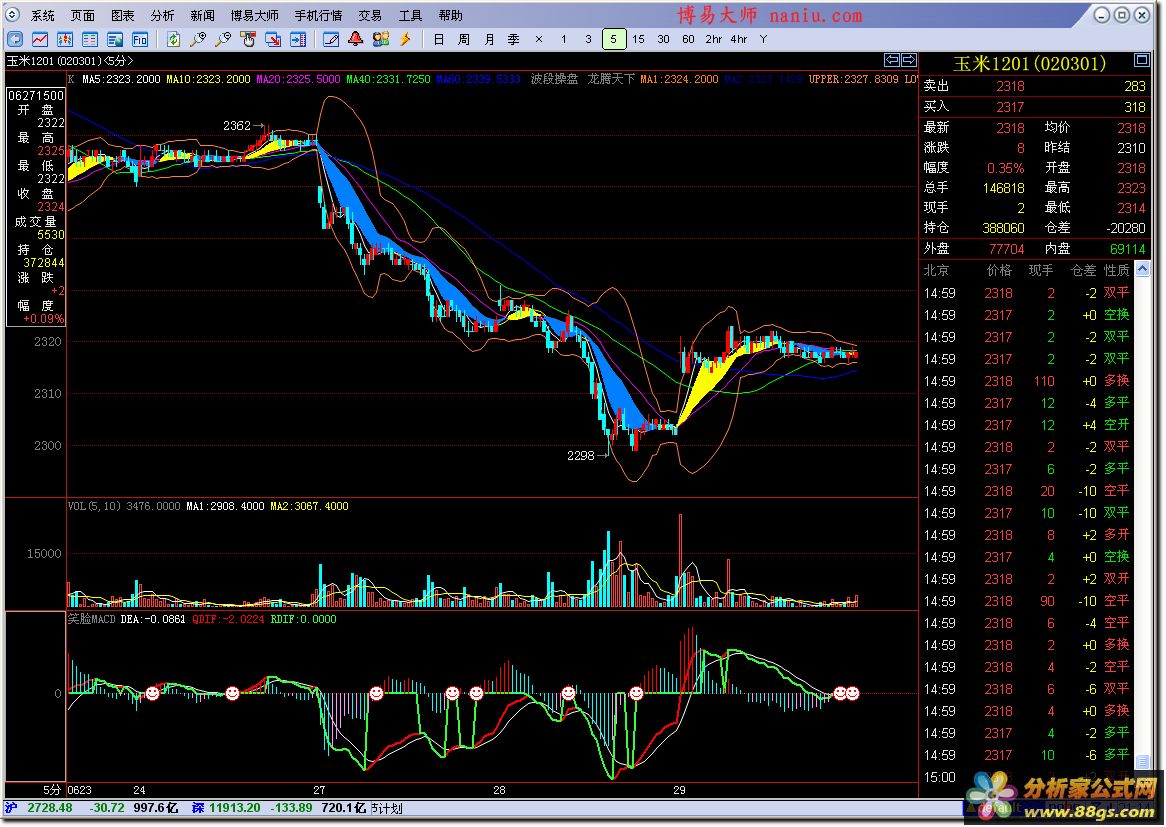Click the chart navigation arrows icon
Screen dimensions: 1166x827
point(900,60)
